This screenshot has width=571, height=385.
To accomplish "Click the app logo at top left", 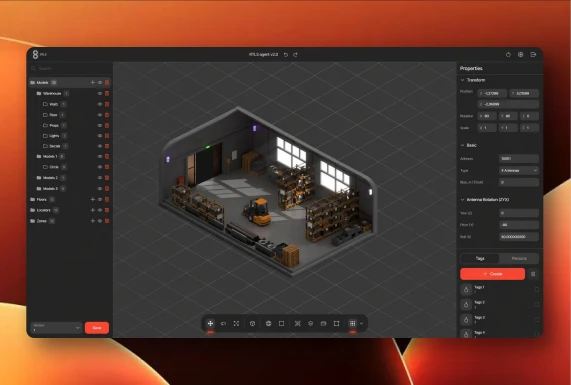I will pyautogui.click(x=35, y=55).
